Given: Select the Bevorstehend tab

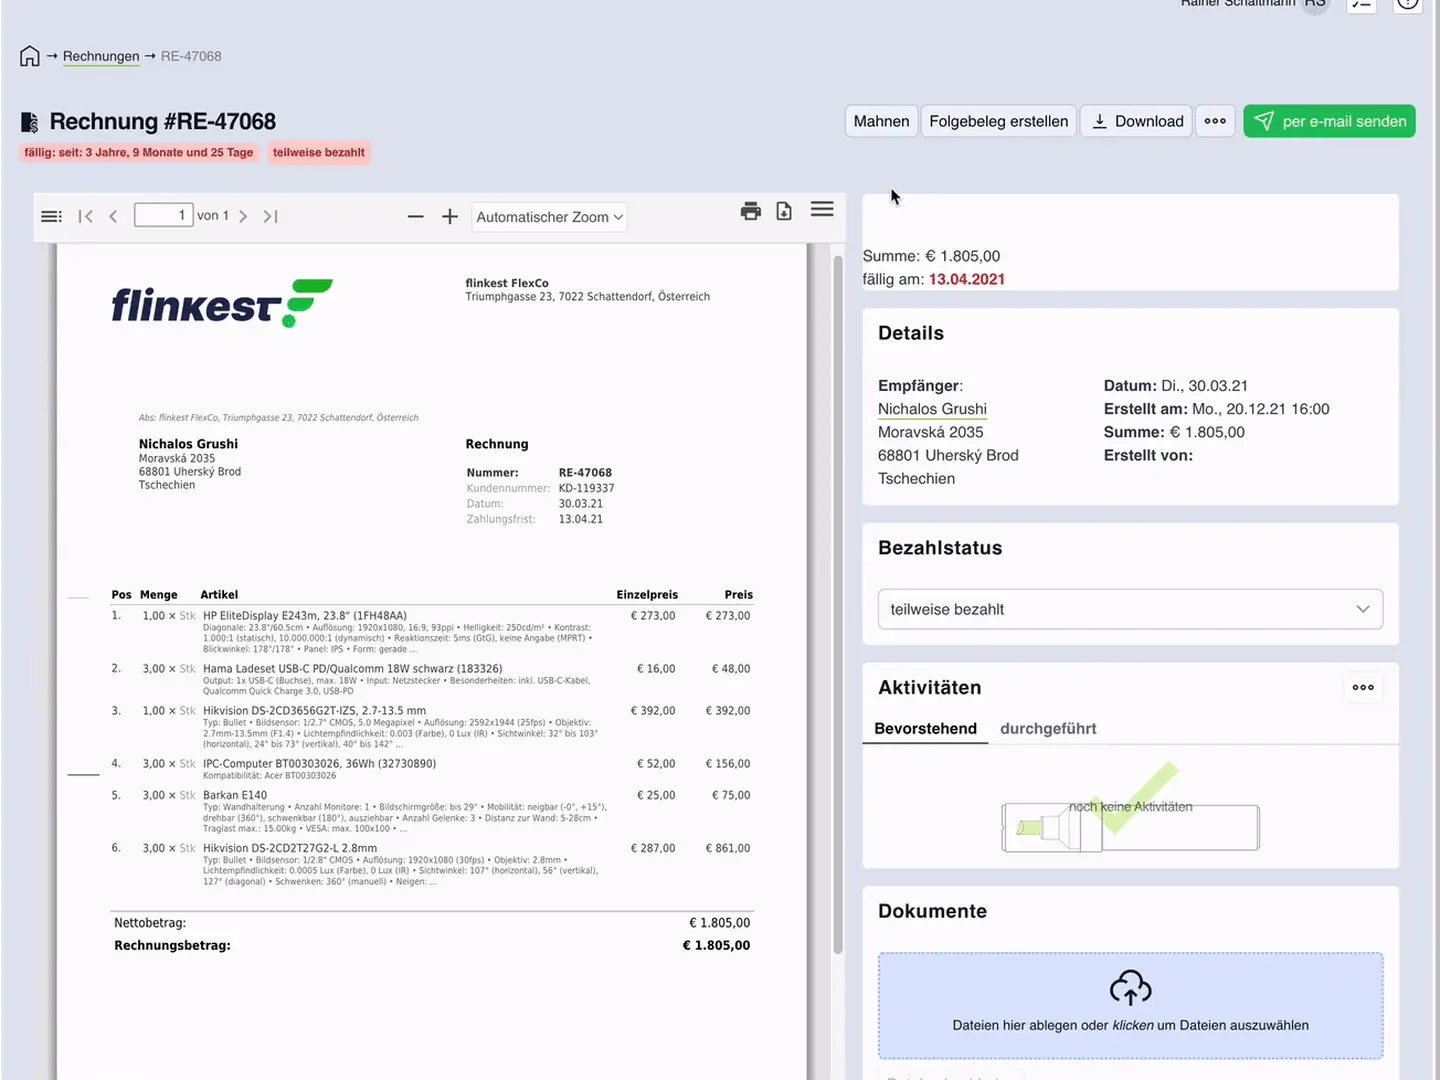Looking at the screenshot, I should [925, 728].
